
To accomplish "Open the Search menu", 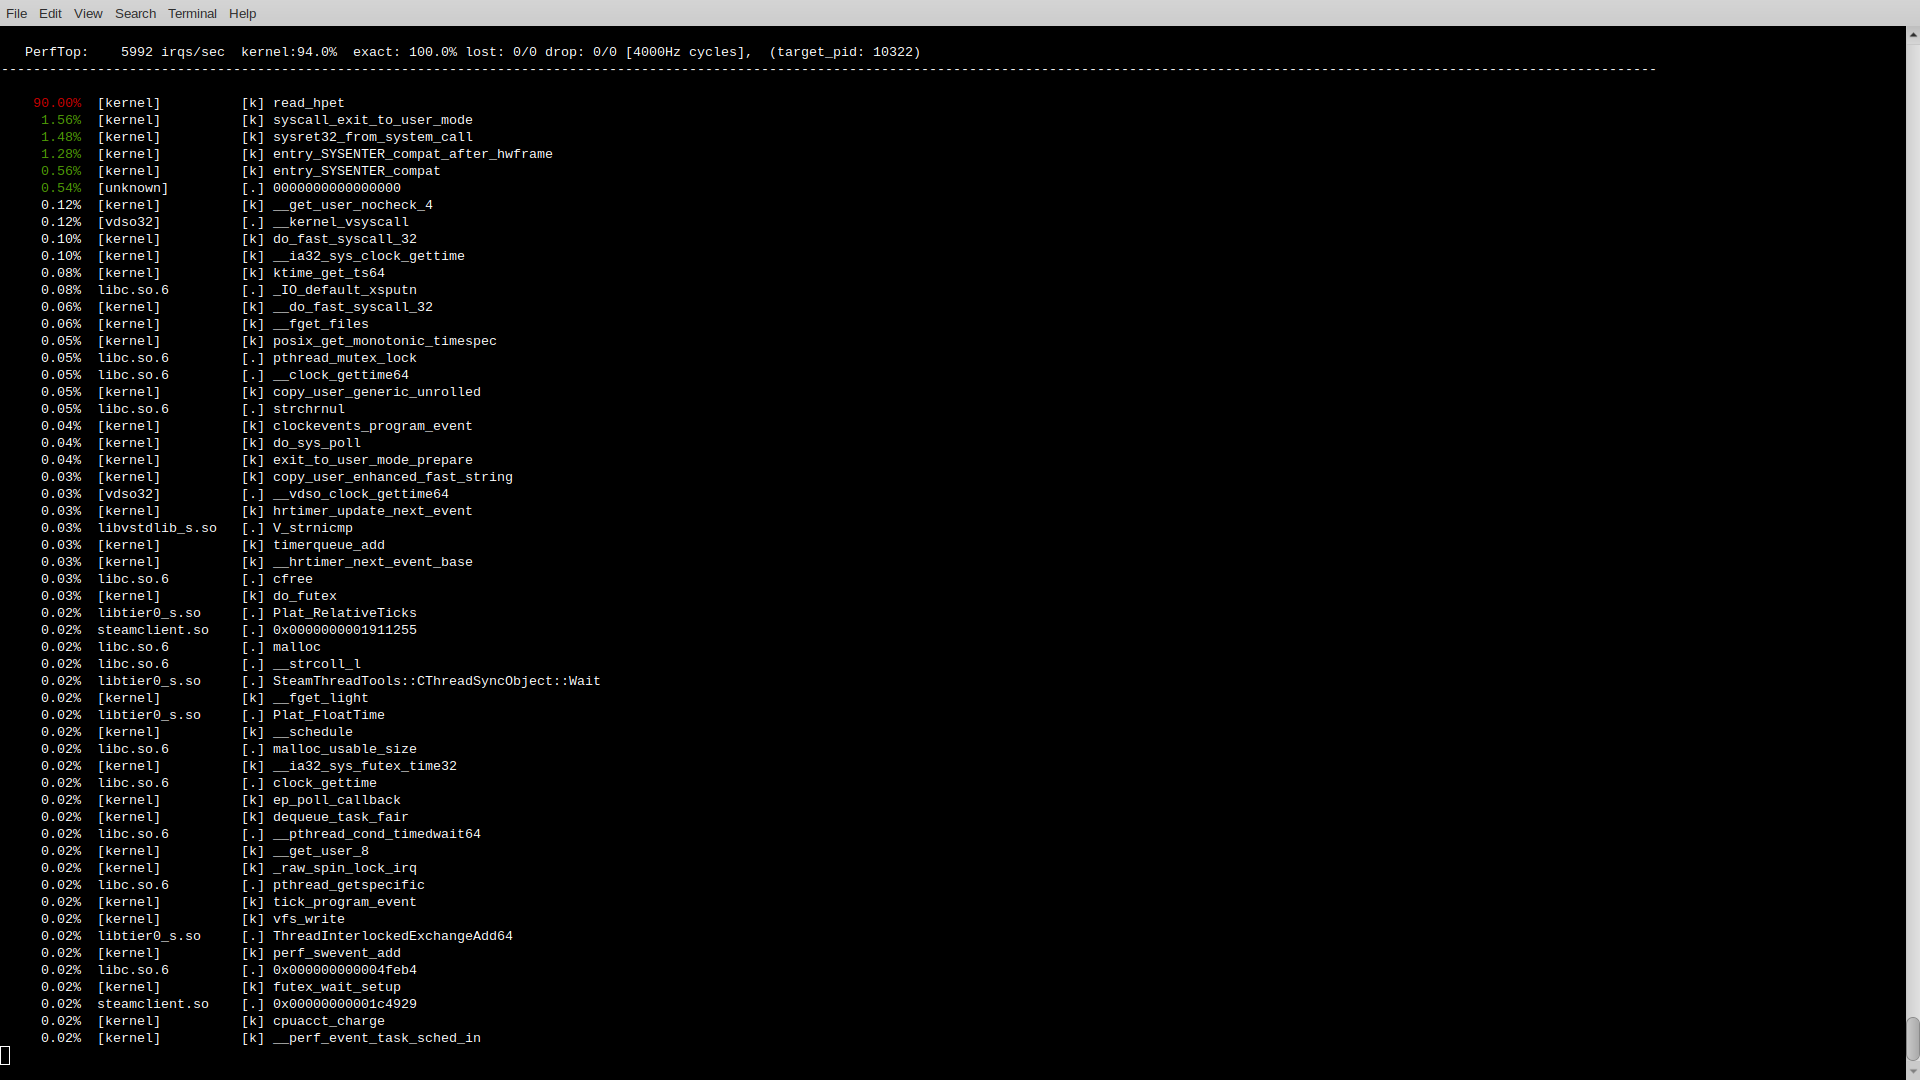I will 135,13.
